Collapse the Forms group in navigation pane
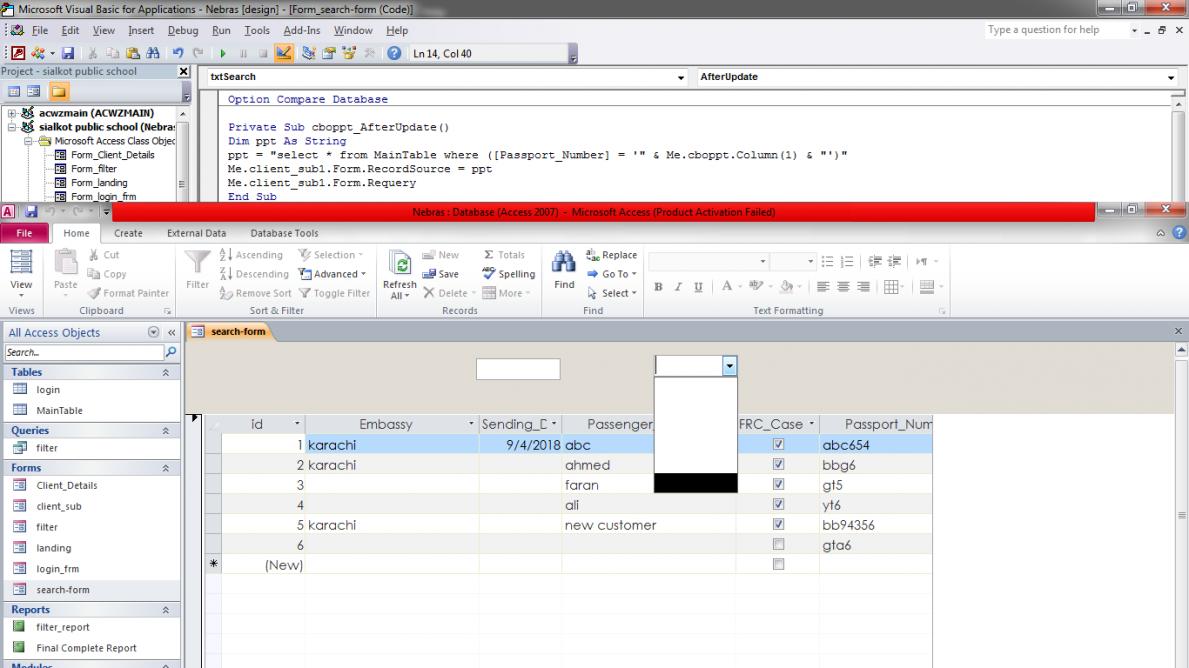Screen dimensions: 1189x668 tap(165, 468)
